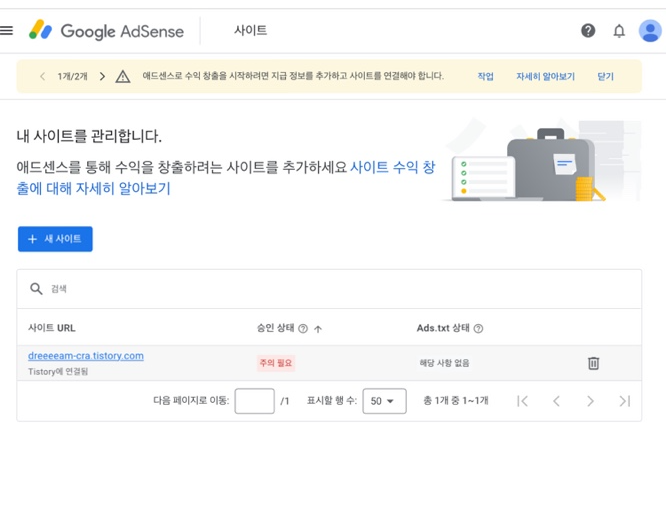666x522 pixels.
Task: Go to next alert in banner
Action: pyautogui.click(x=102, y=76)
